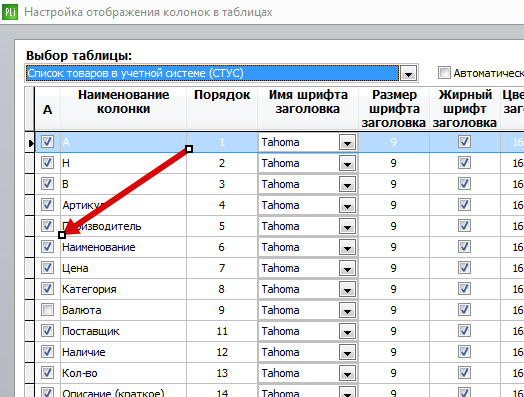Enable visibility checkbox for Валюта row

coord(47,310)
